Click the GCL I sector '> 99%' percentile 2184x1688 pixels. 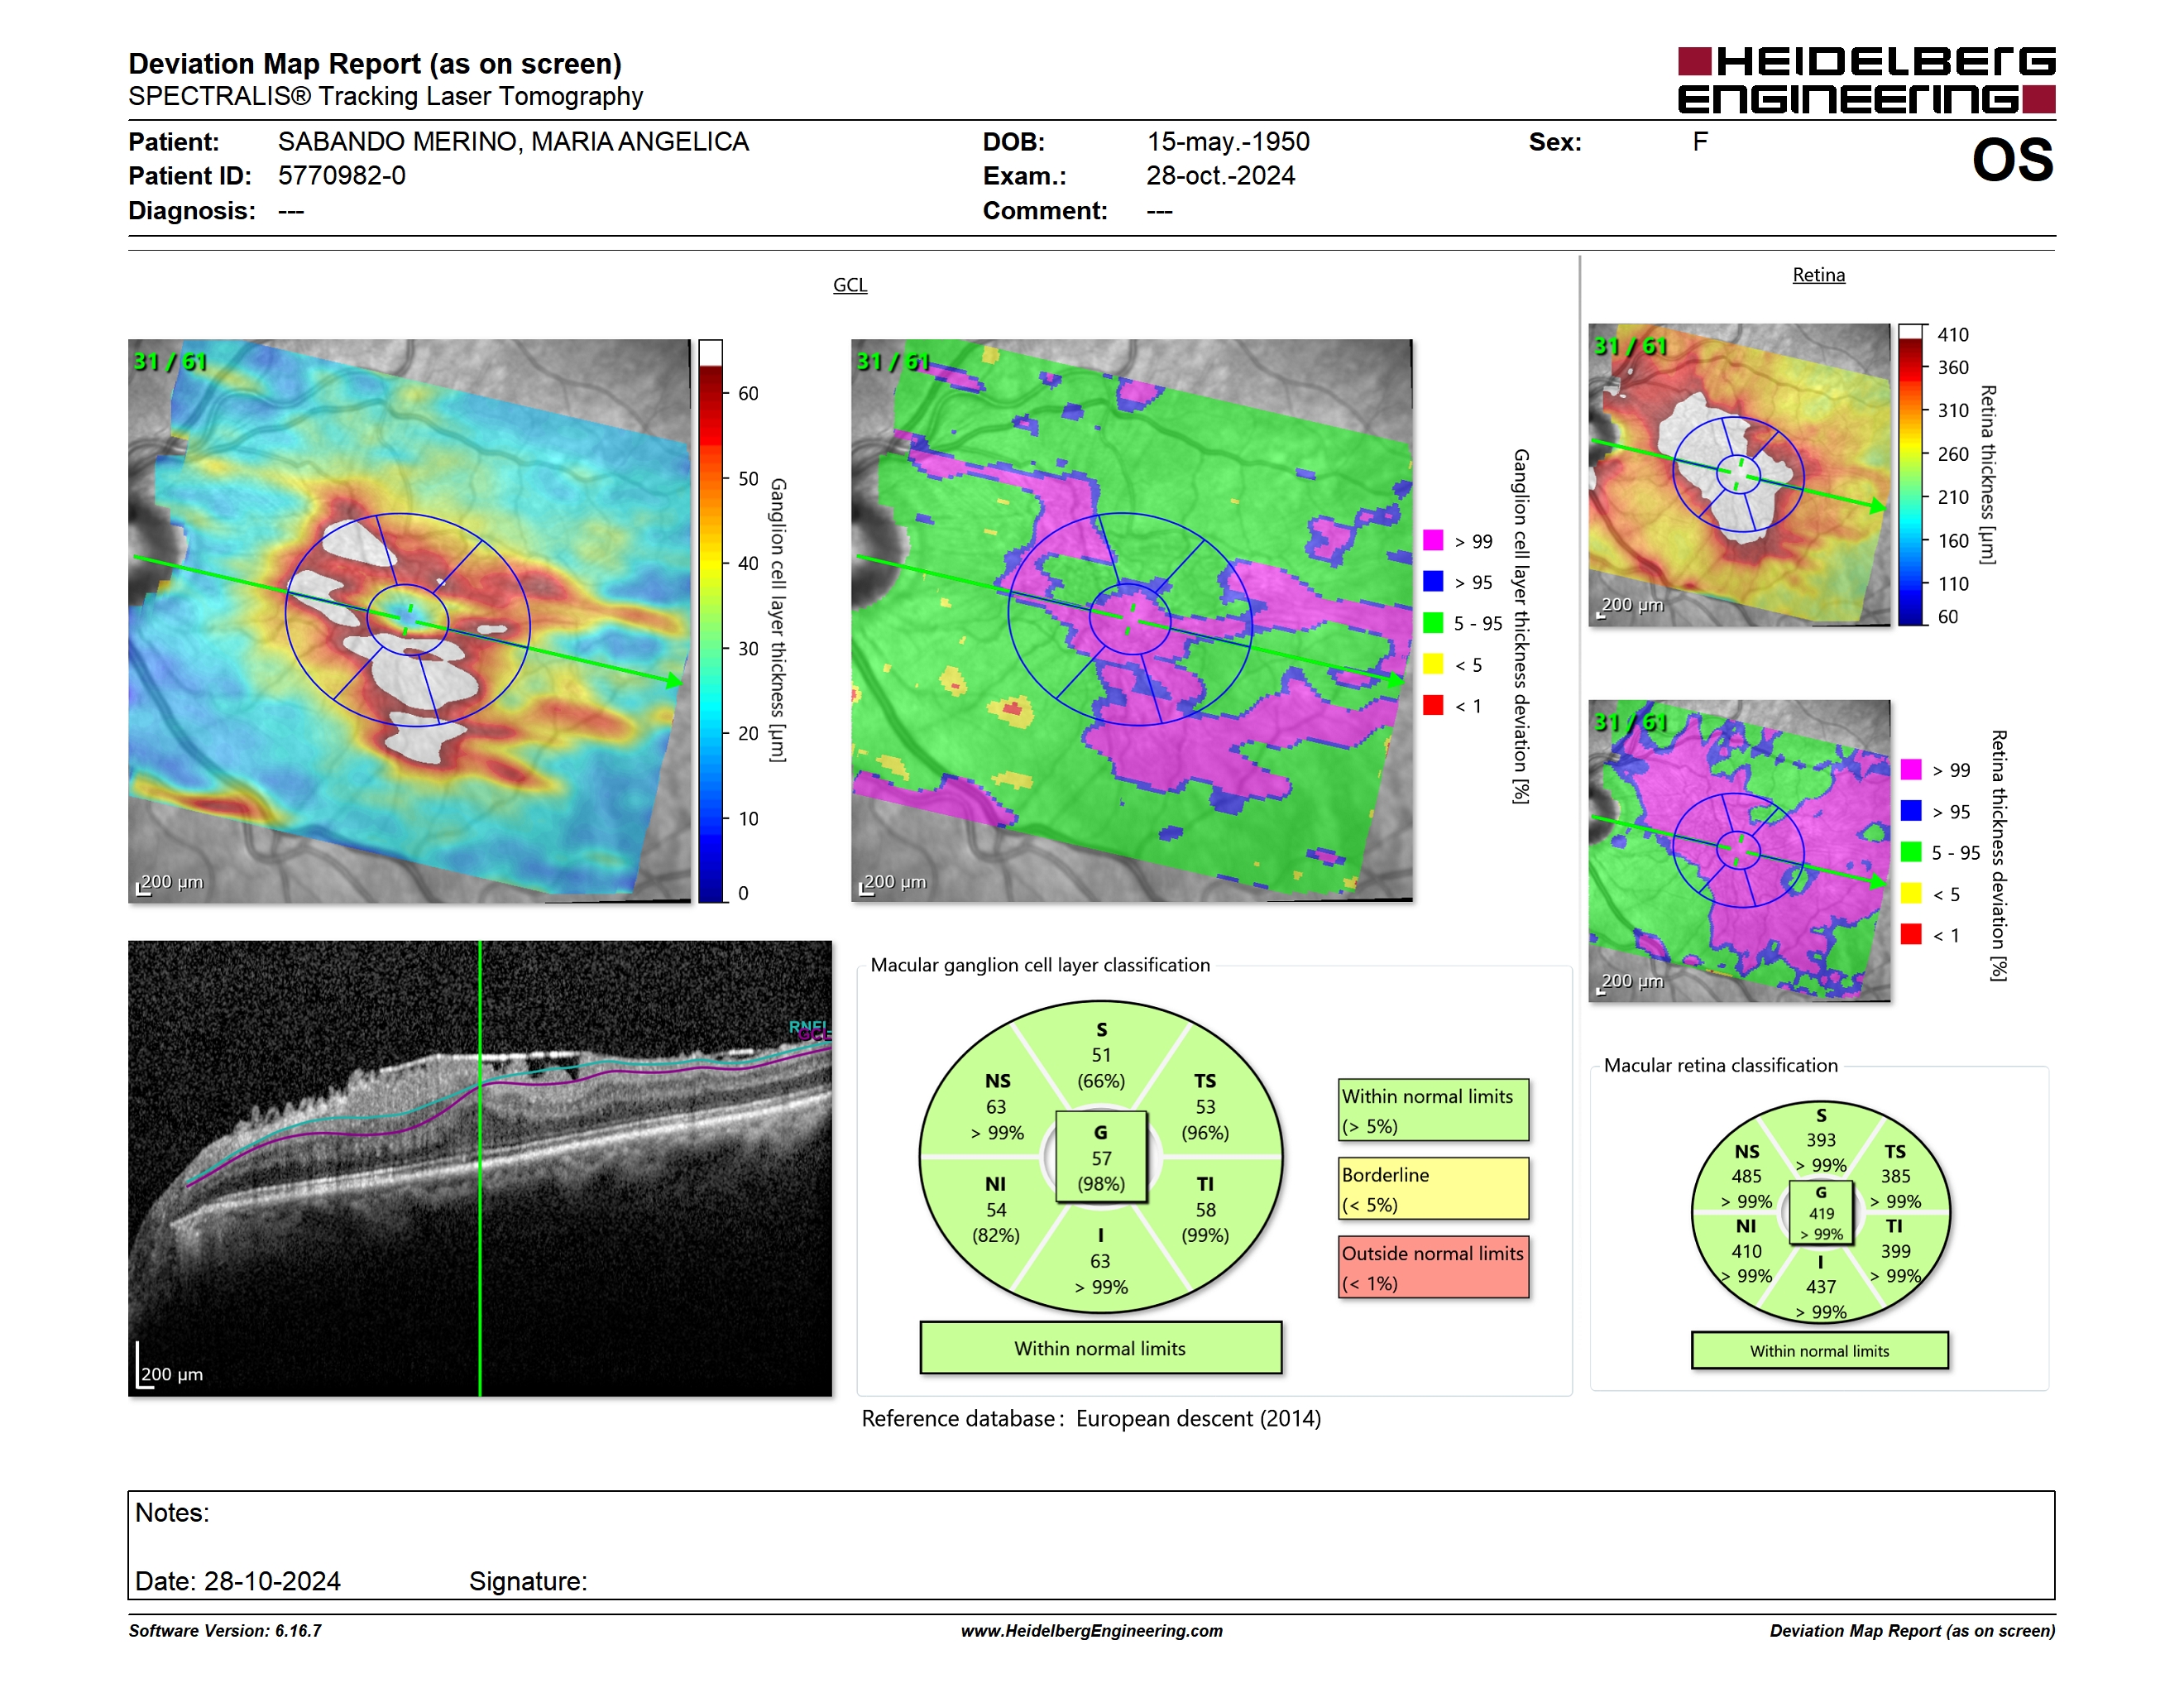point(1101,1287)
